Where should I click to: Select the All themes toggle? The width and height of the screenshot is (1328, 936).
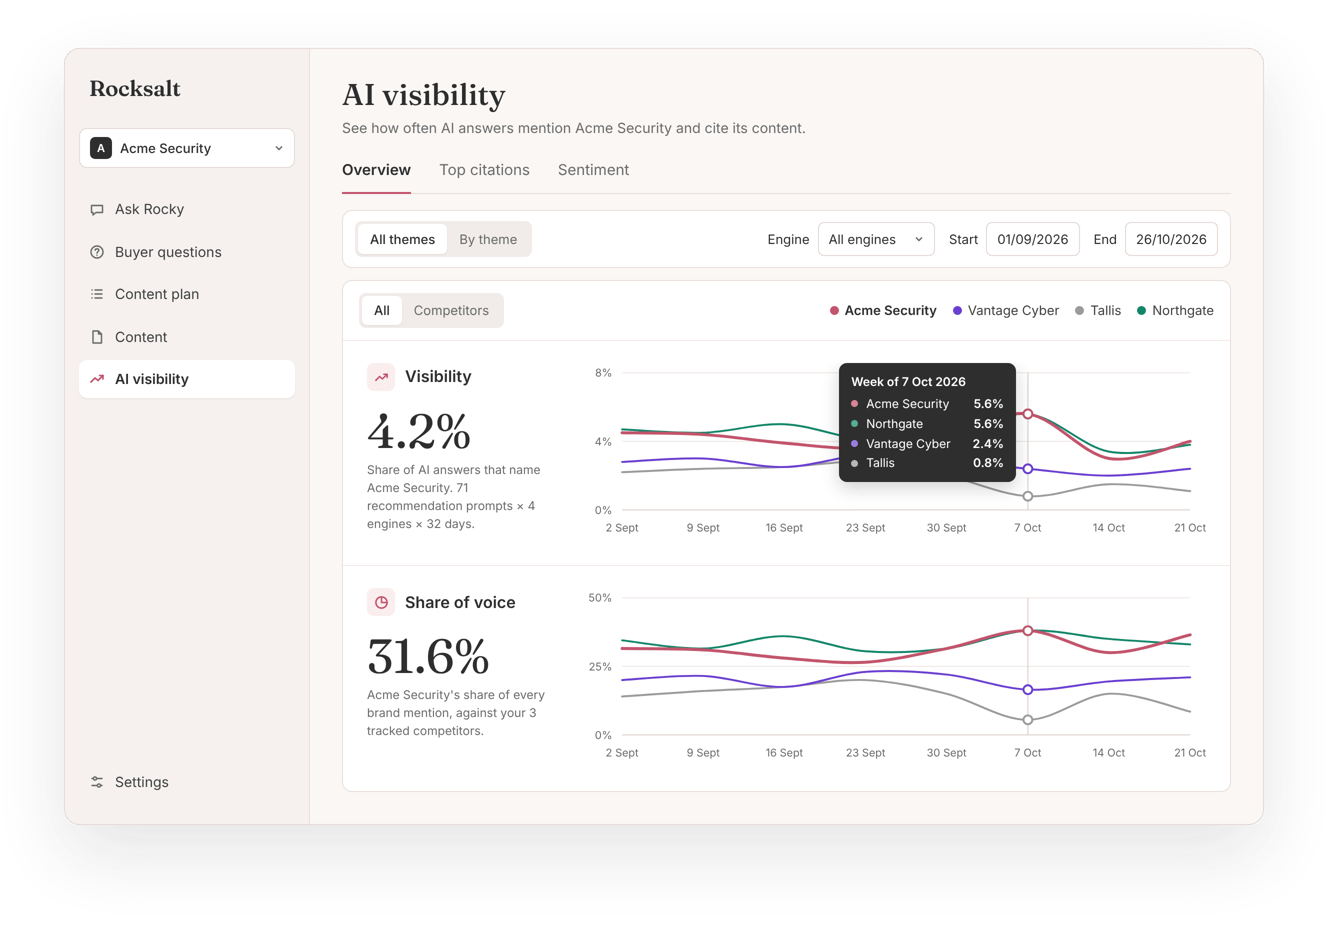coord(402,239)
